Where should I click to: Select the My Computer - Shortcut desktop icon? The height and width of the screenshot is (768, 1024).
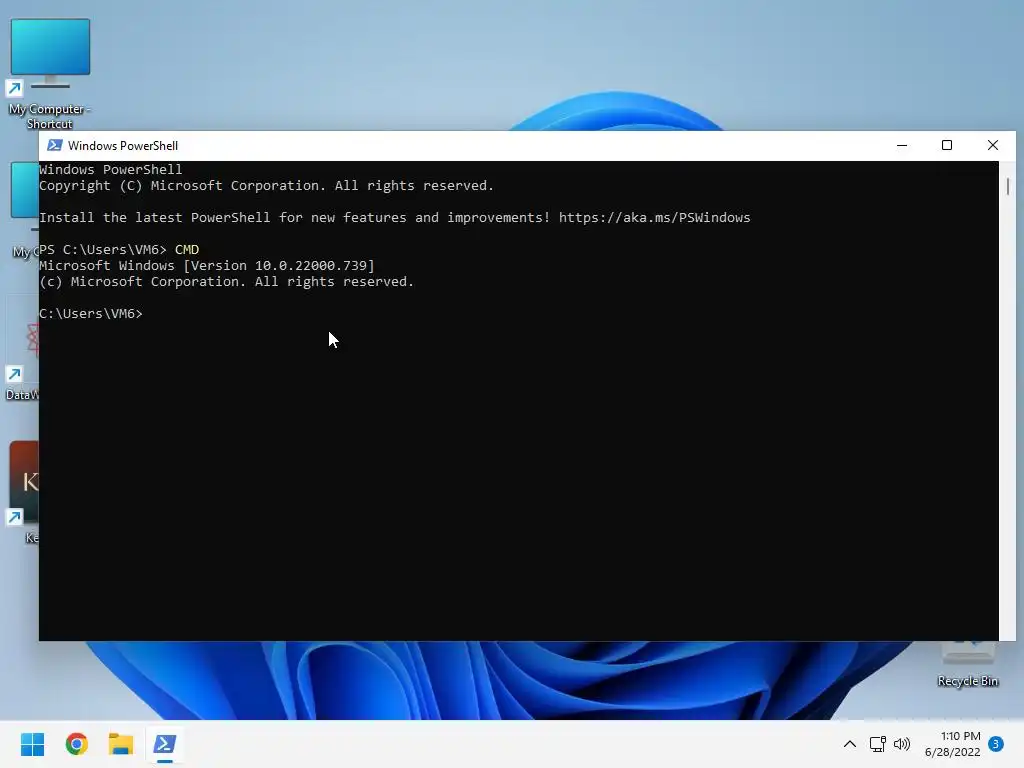pos(50,73)
